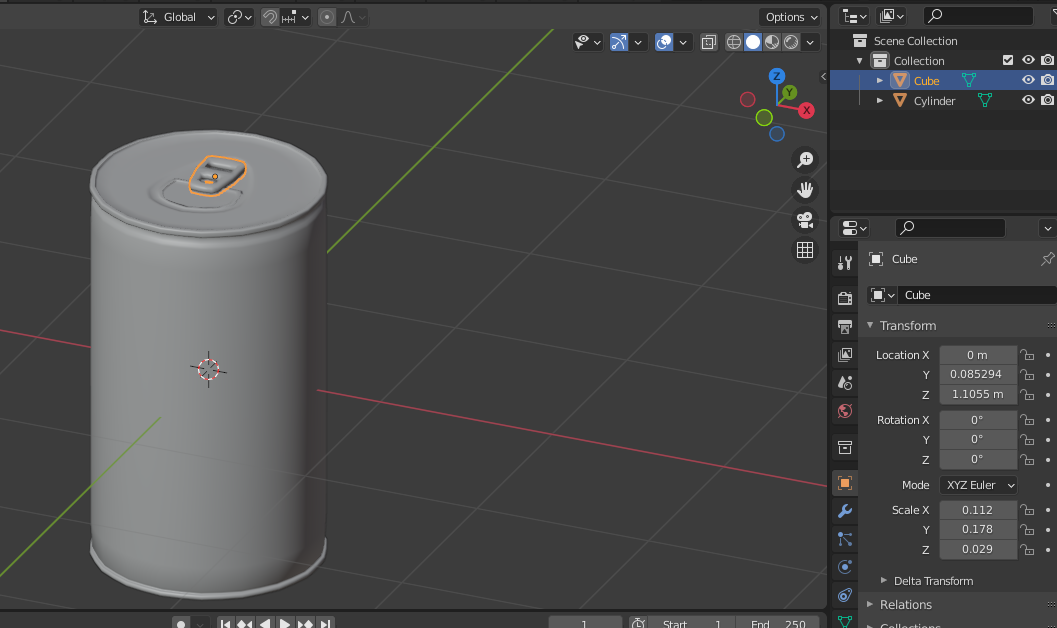
Task: Open the Global transform orientation dropdown
Action: point(179,17)
